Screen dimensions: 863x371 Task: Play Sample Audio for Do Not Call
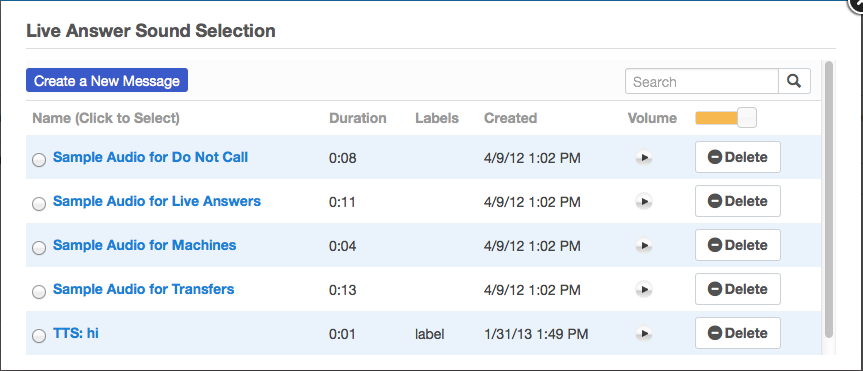(x=643, y=158)
